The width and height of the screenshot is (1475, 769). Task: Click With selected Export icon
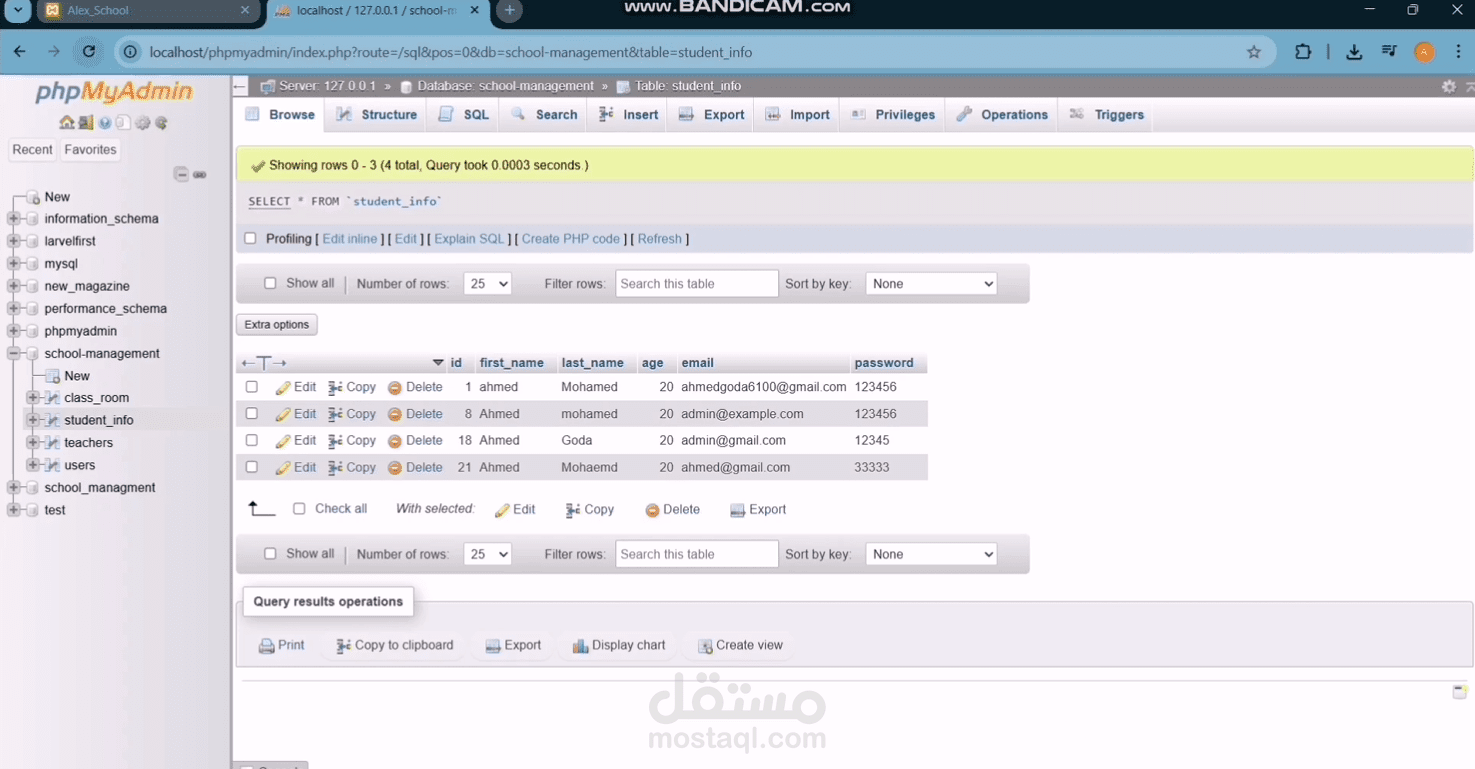[x=737, y=510]
